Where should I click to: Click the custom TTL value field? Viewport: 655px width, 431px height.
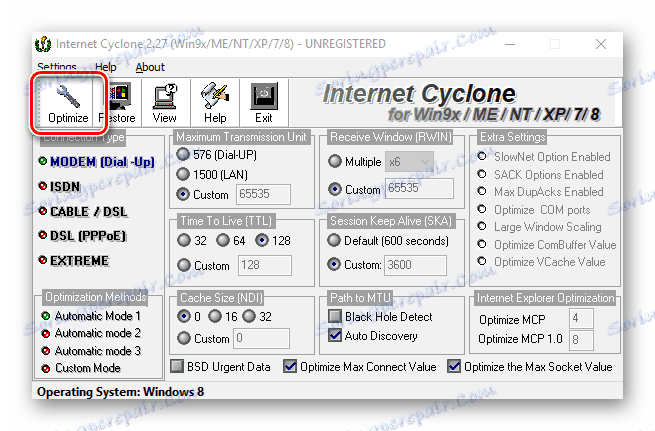(265, 265)
